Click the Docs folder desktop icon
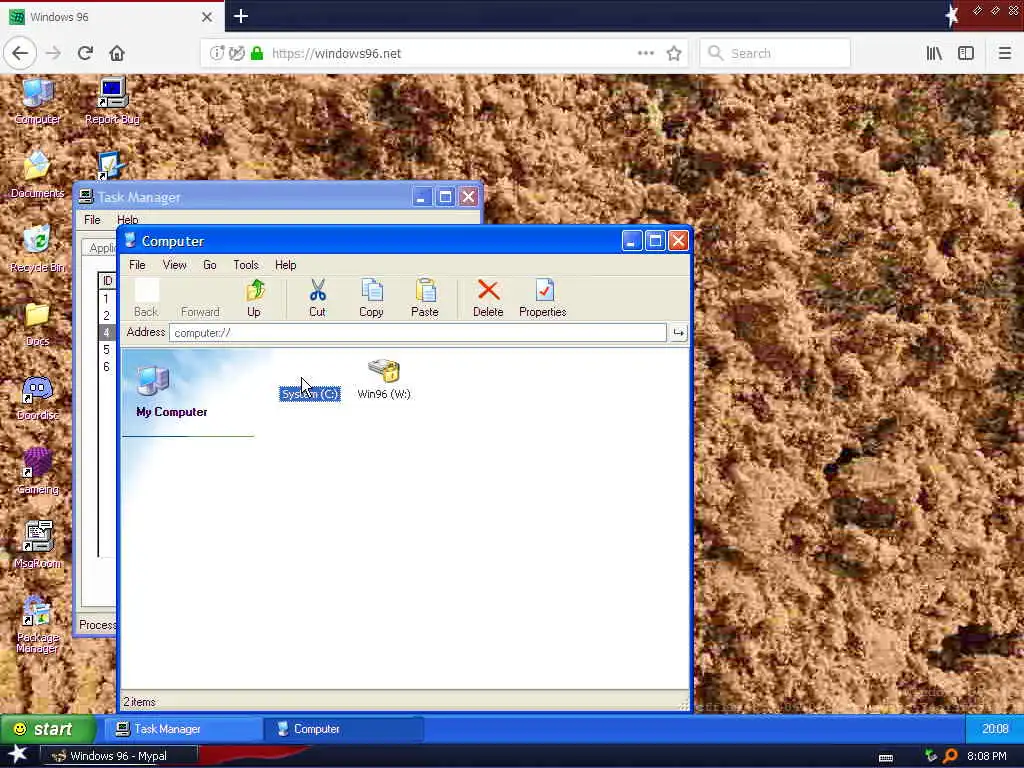Viewport: 1024px width, 768px height. click(x=37, y=323)
